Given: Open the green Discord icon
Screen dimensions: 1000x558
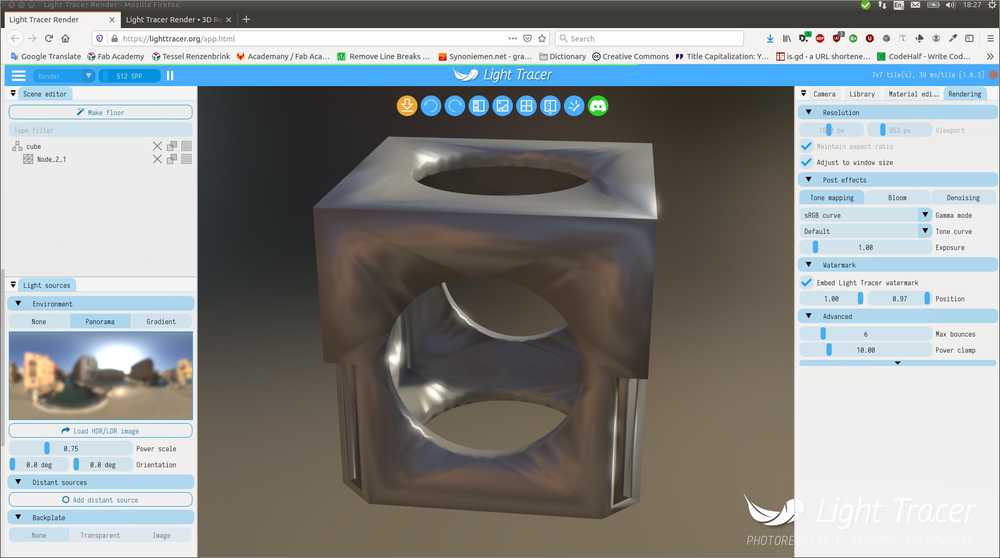Looking at the screenshot, I should (598, 106).
